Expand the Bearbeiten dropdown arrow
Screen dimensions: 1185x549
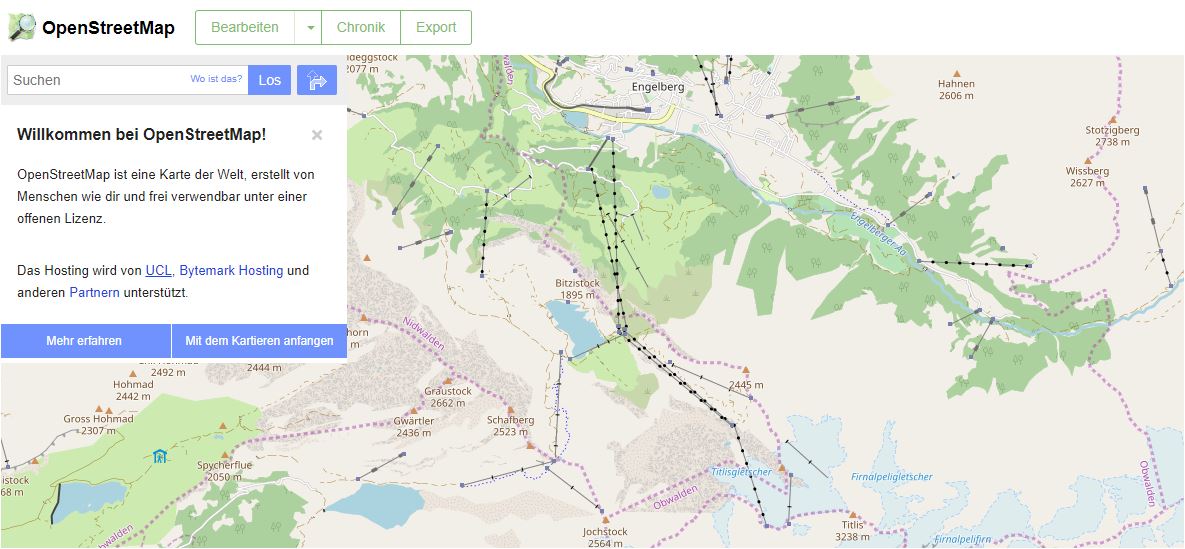point(309,27)
